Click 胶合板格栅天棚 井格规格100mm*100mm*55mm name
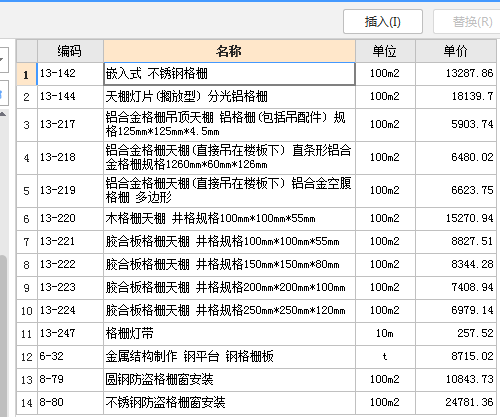The width and height of the screenshot is (500, 417). pyautogui.click(x=229, y=242)
